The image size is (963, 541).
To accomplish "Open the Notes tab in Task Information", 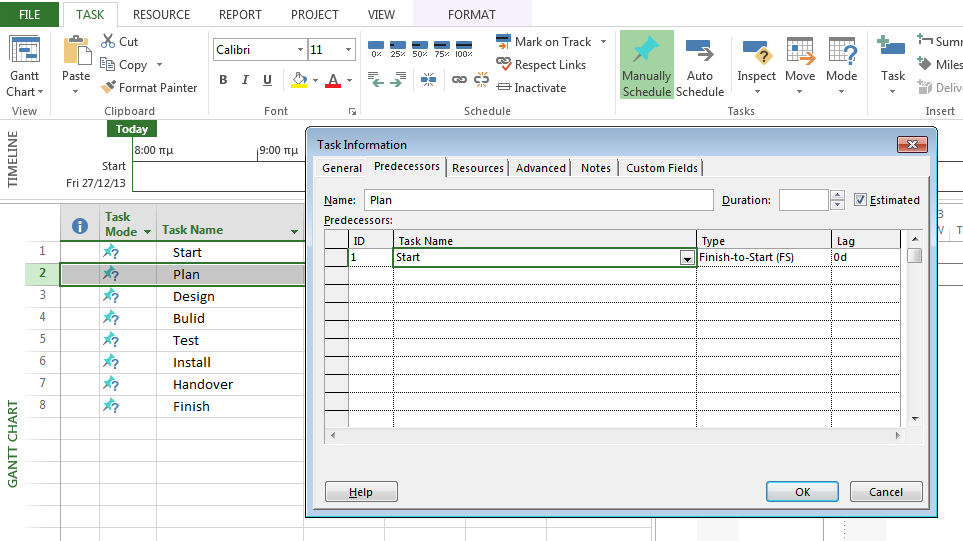I will (596, 168).
